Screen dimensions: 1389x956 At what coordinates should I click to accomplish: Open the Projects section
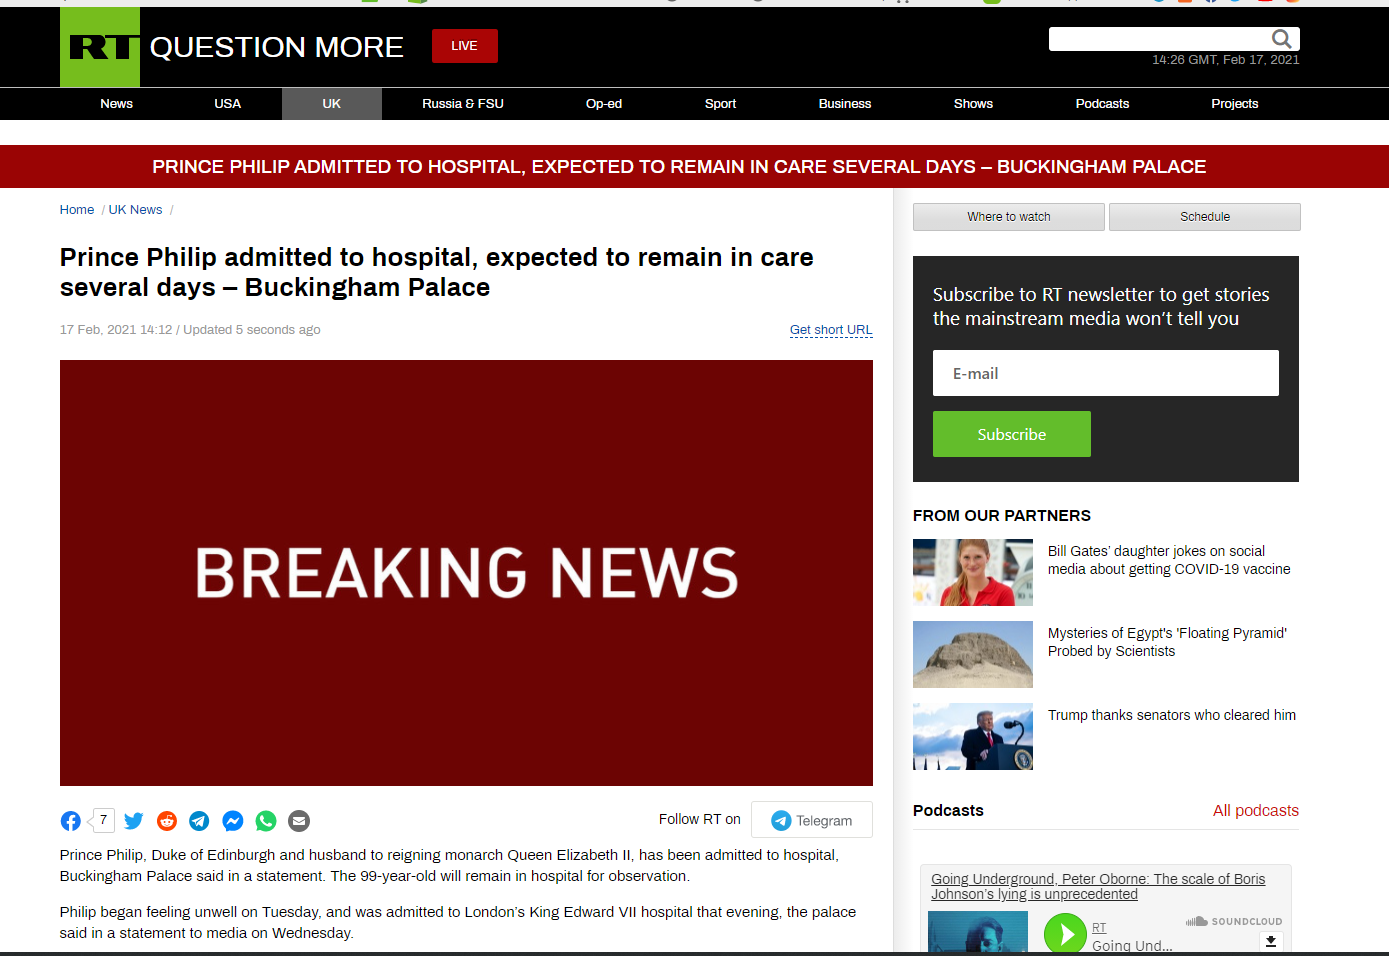pyautogui.click(x=1235, y=104)
